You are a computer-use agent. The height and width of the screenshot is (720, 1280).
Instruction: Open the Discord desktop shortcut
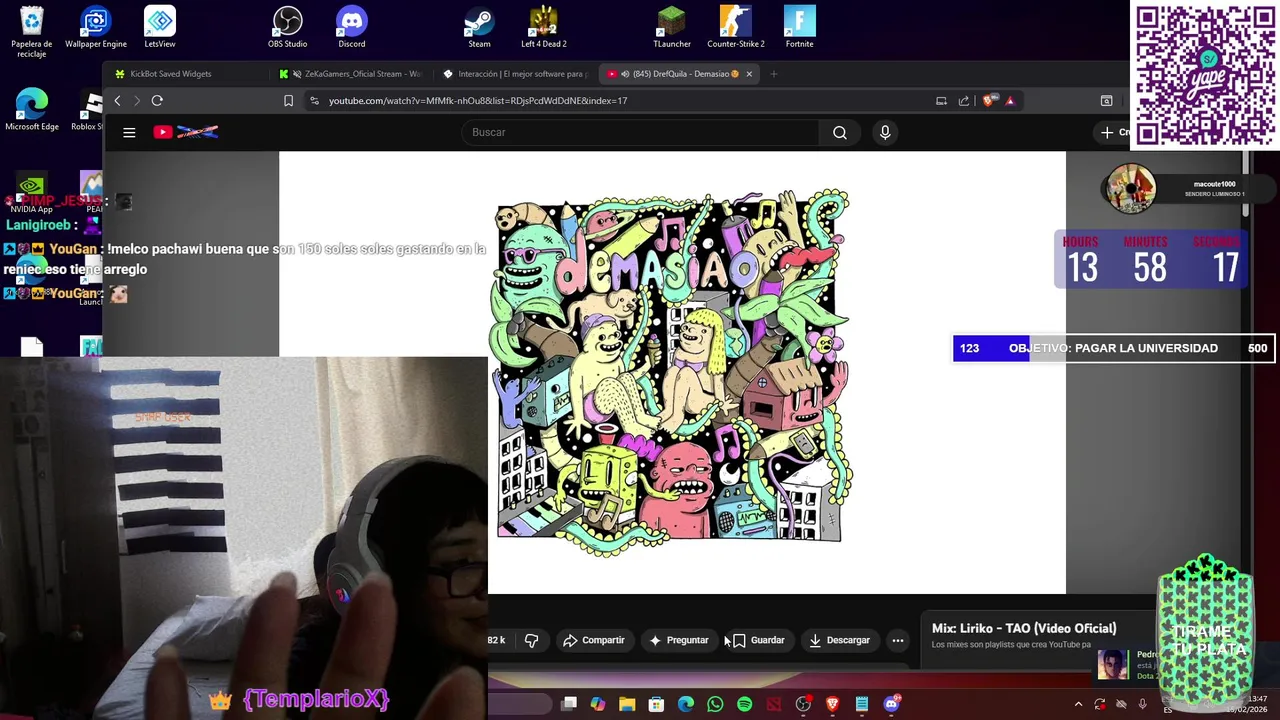pos(352,27)
